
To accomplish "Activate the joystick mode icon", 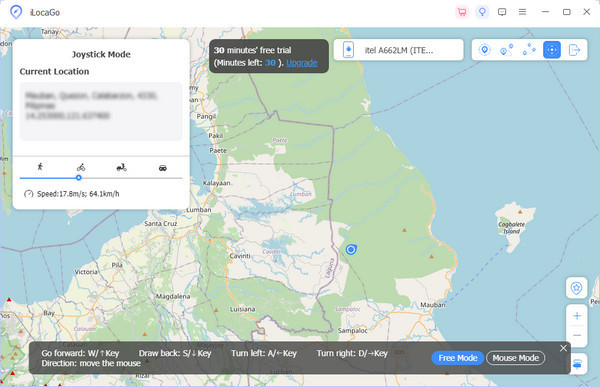I will tap(552, 50).
